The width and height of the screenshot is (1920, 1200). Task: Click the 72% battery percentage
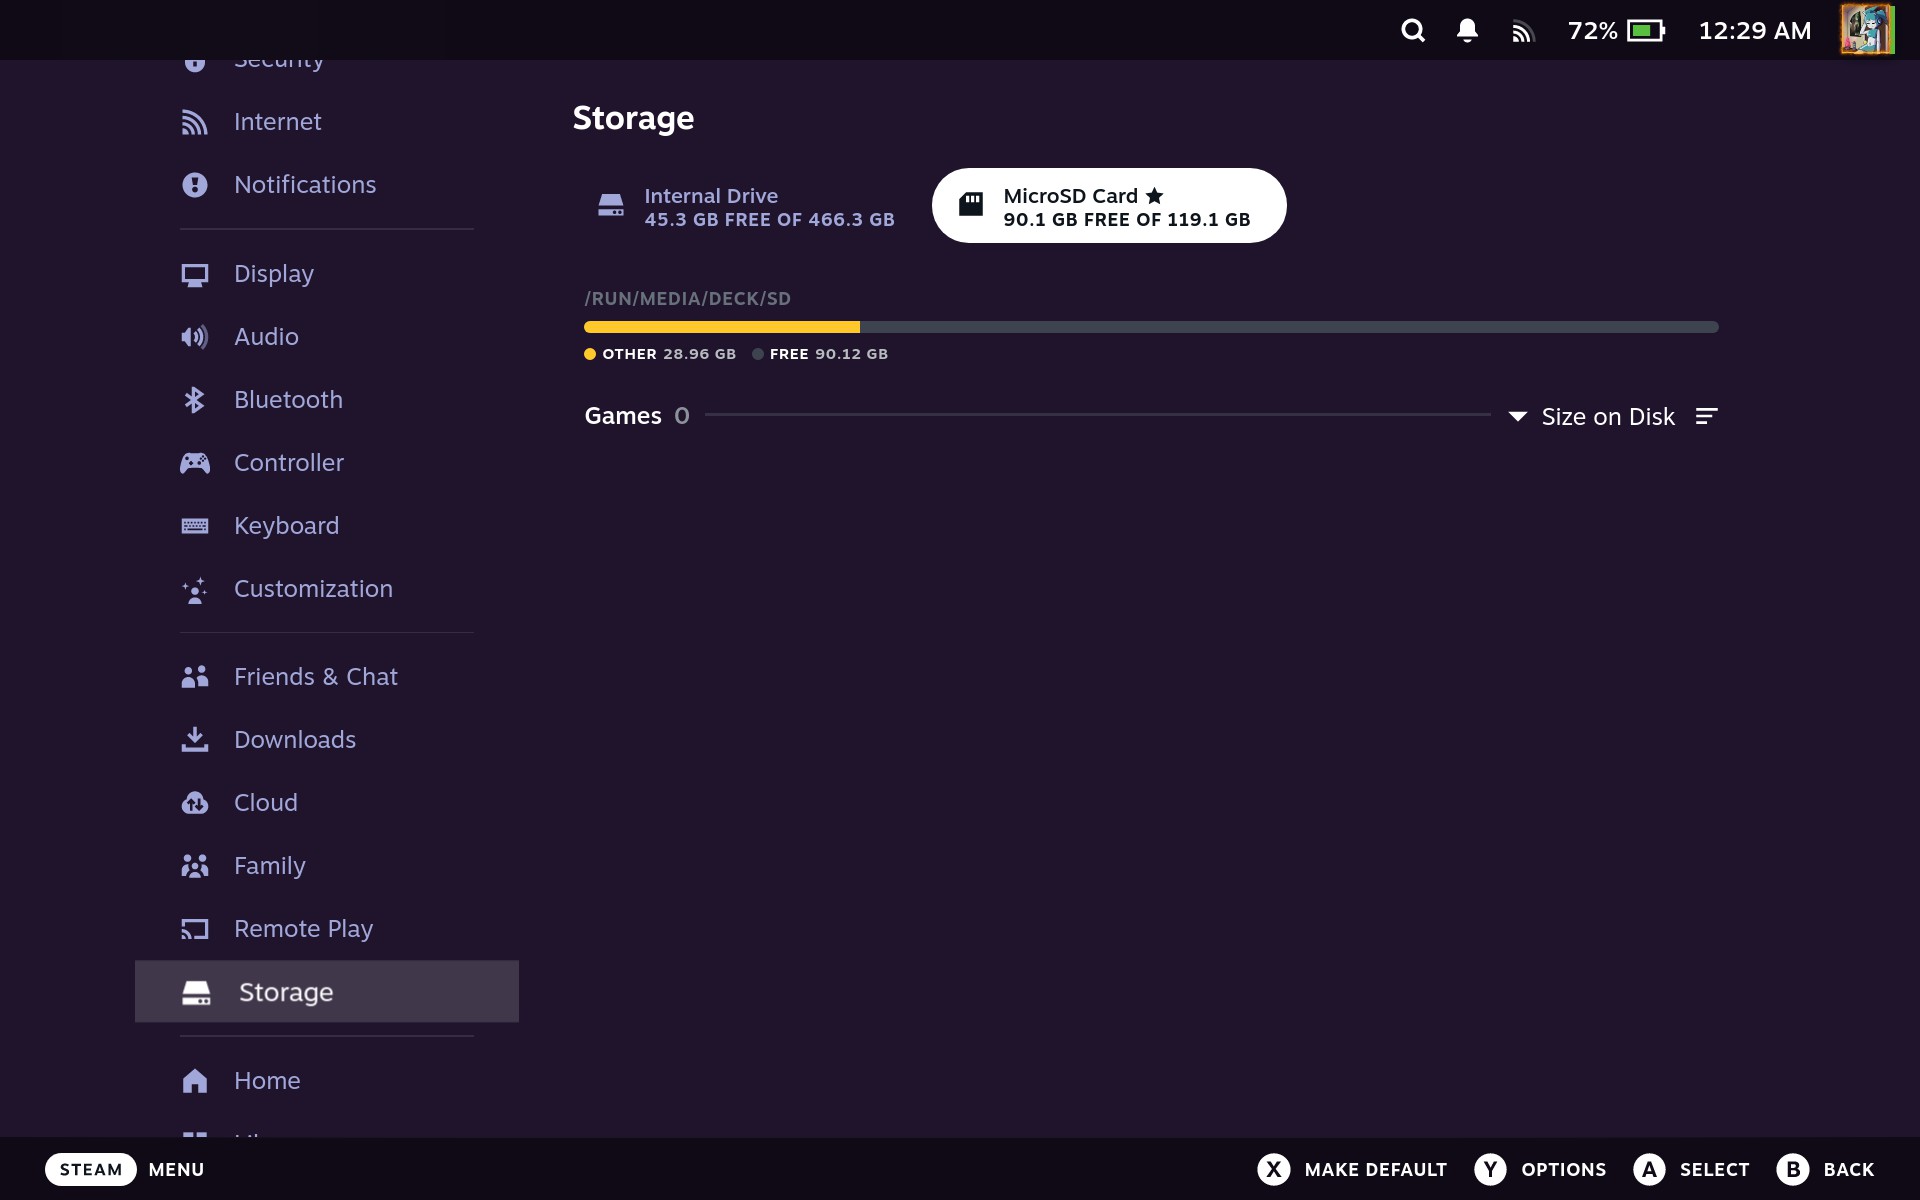[1592, 31]
